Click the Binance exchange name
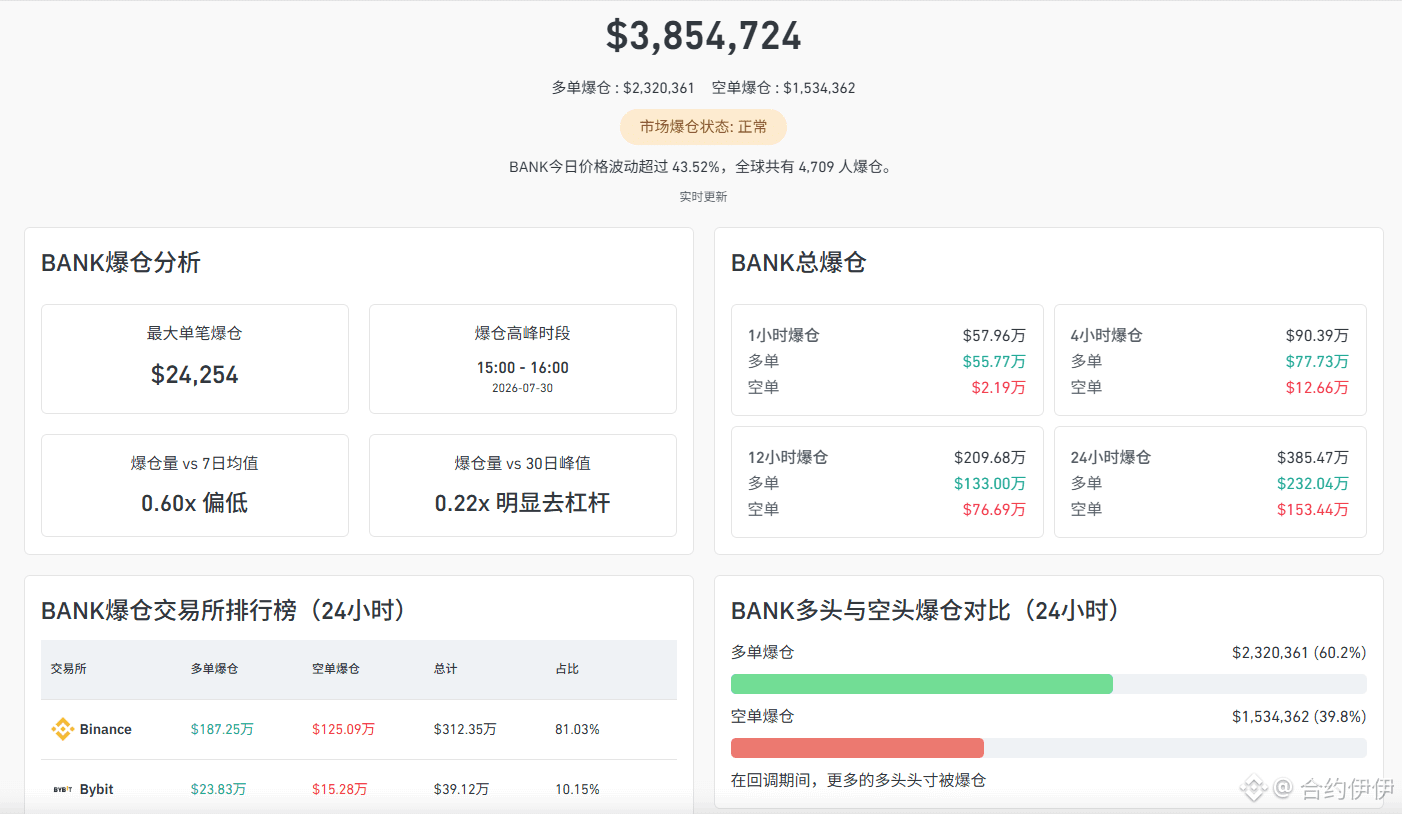Image resolution: width=1402 pixels, height=814 pixels. tap(106, 729)
